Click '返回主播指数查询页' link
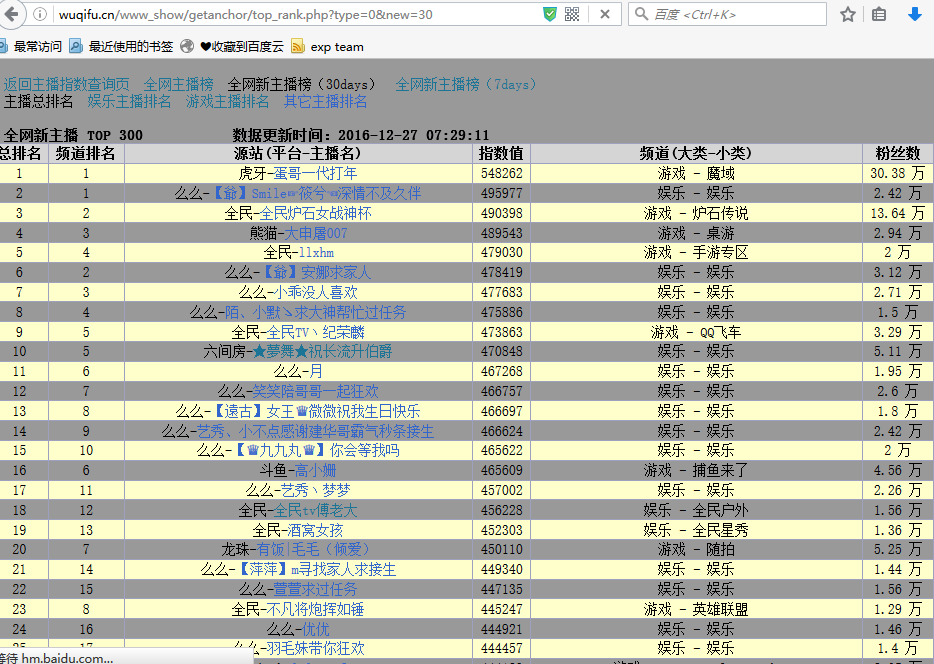The width and height of the screenshot is (934, 664). click(x=66, y=85)
